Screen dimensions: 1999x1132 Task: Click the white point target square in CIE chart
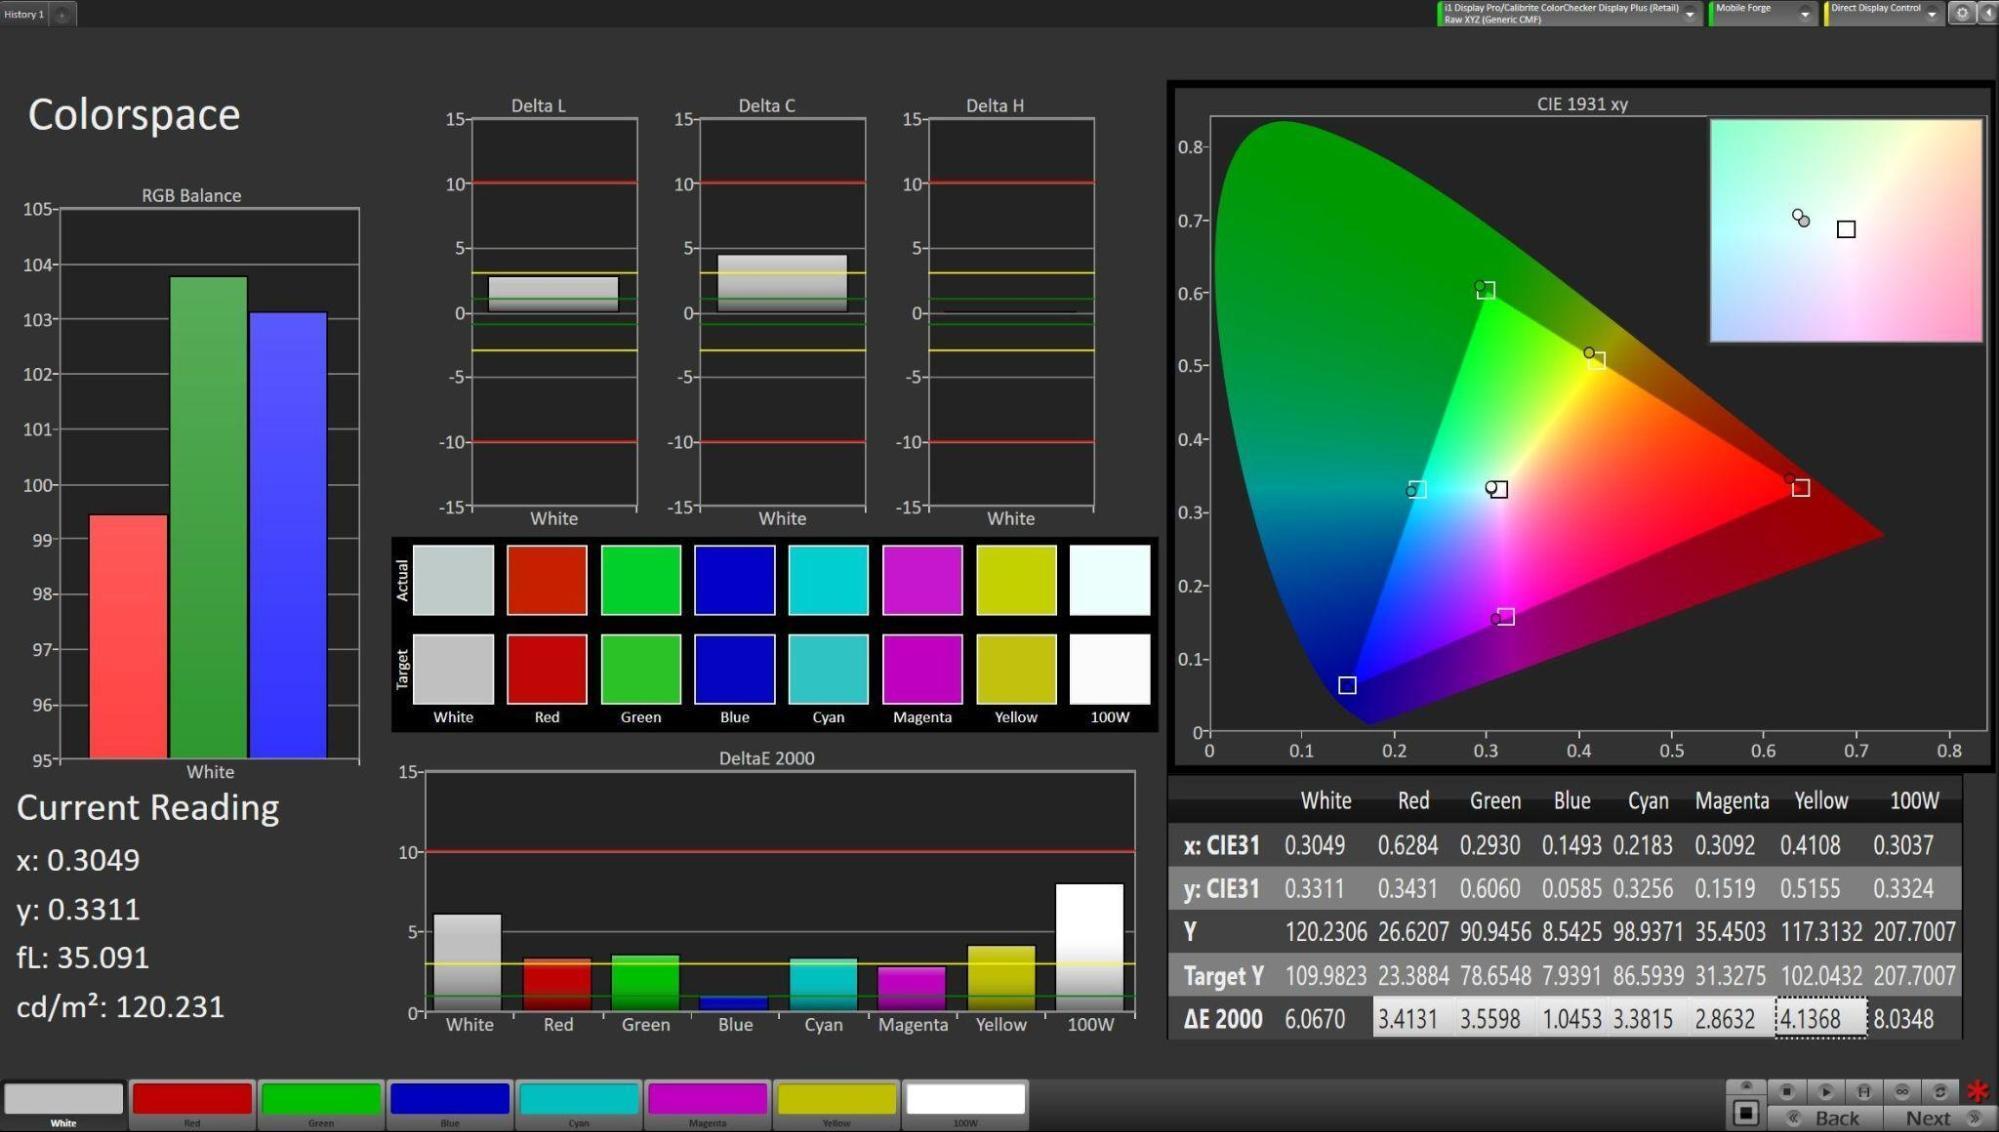tap(1498, 489)
